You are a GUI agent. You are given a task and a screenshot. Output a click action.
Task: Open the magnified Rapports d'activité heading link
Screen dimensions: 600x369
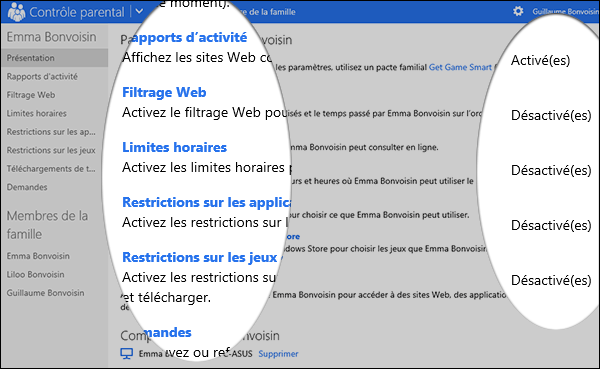tap(189, 38)
